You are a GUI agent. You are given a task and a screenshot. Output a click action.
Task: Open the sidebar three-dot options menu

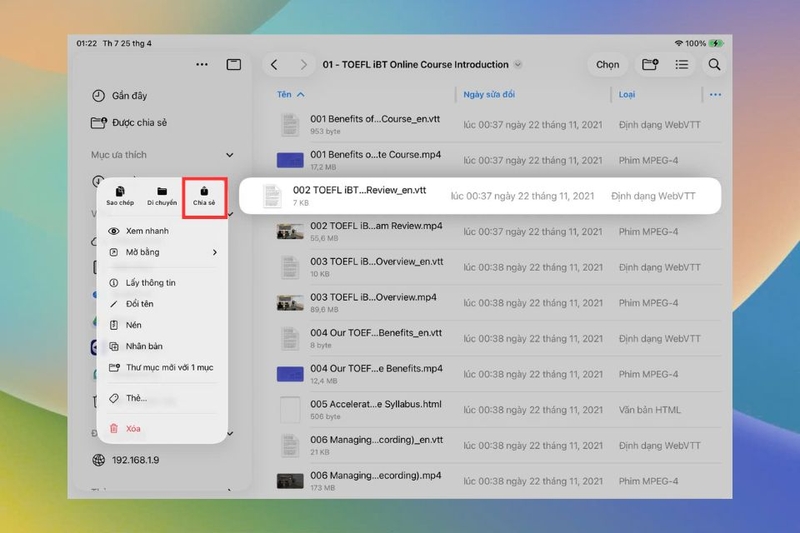202,64
